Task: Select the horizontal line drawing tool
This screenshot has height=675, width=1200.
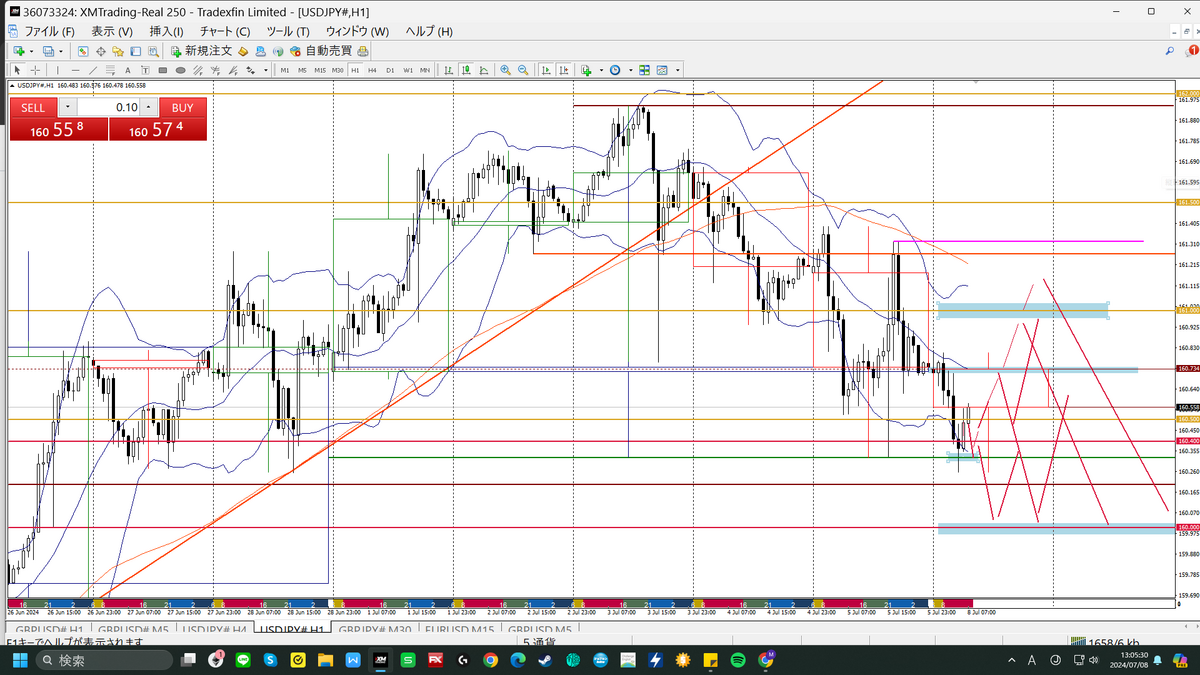Action: tap(76, 70)
